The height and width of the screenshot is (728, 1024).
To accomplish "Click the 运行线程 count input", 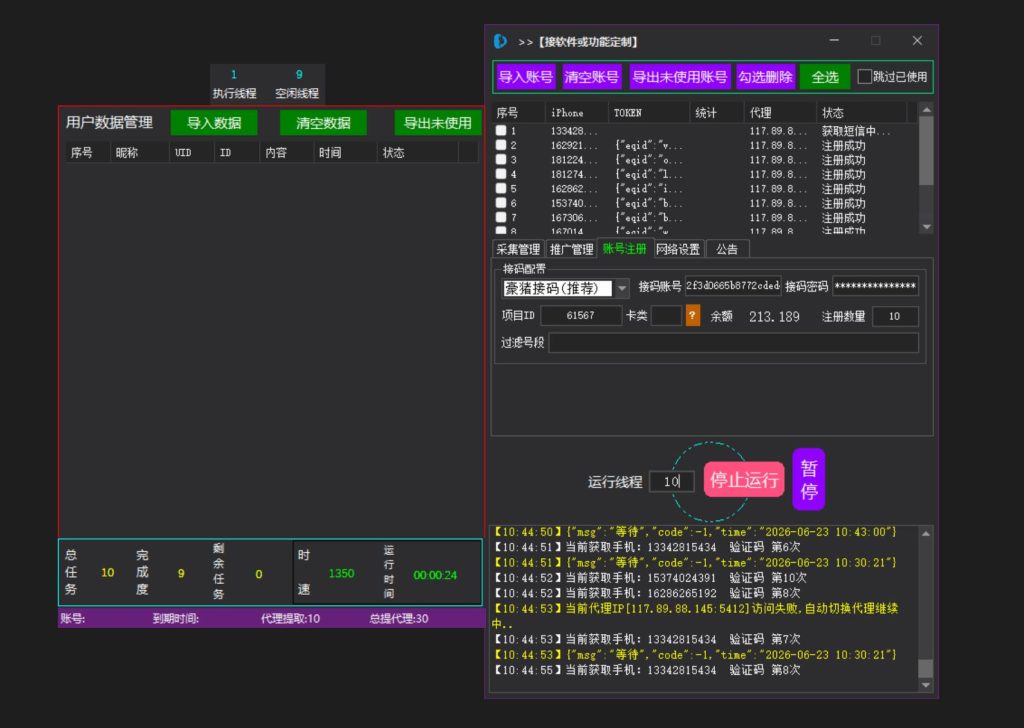I will pos(671,481).
